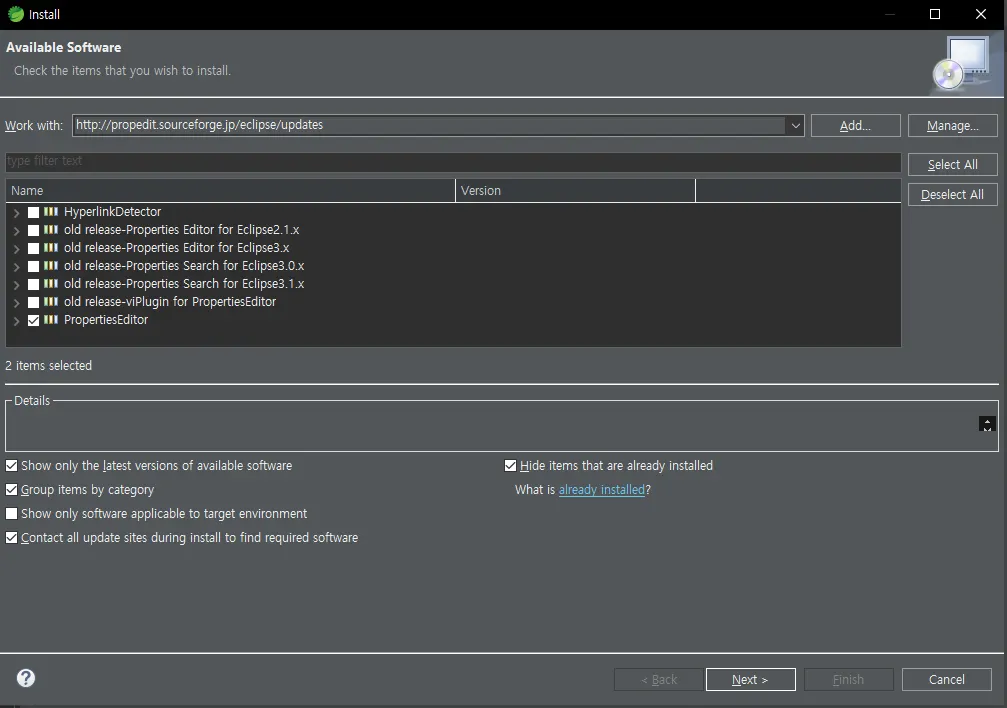
Task: Select old release-Properties Search for Eclipse3.1.x text
Action: click(x=184, y=283)
